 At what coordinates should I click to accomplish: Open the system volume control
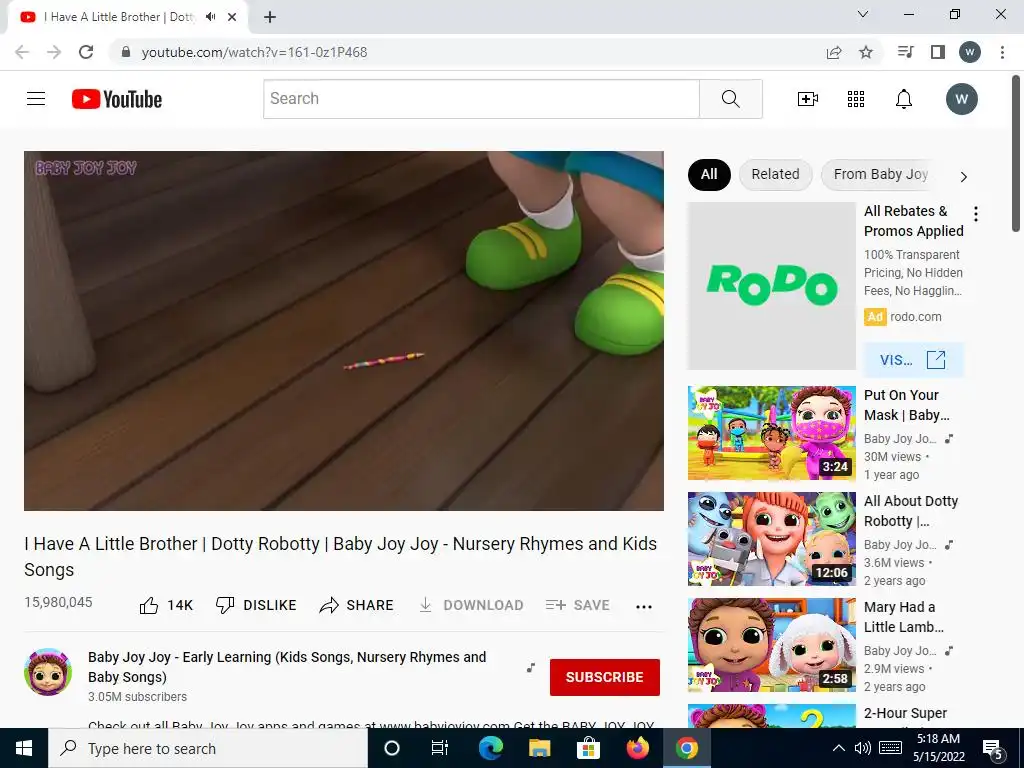[863, 748]
